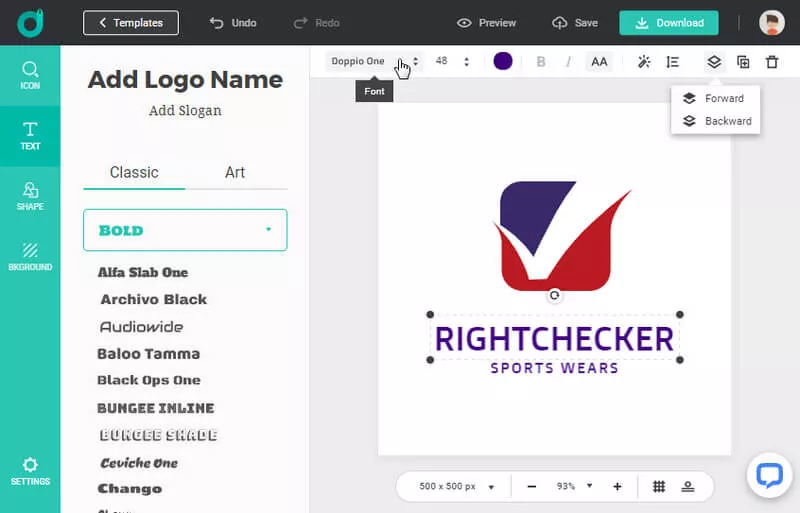This screenshot has height=513, width=800.
Task: Switch to the Art tab
Action: 235,173
